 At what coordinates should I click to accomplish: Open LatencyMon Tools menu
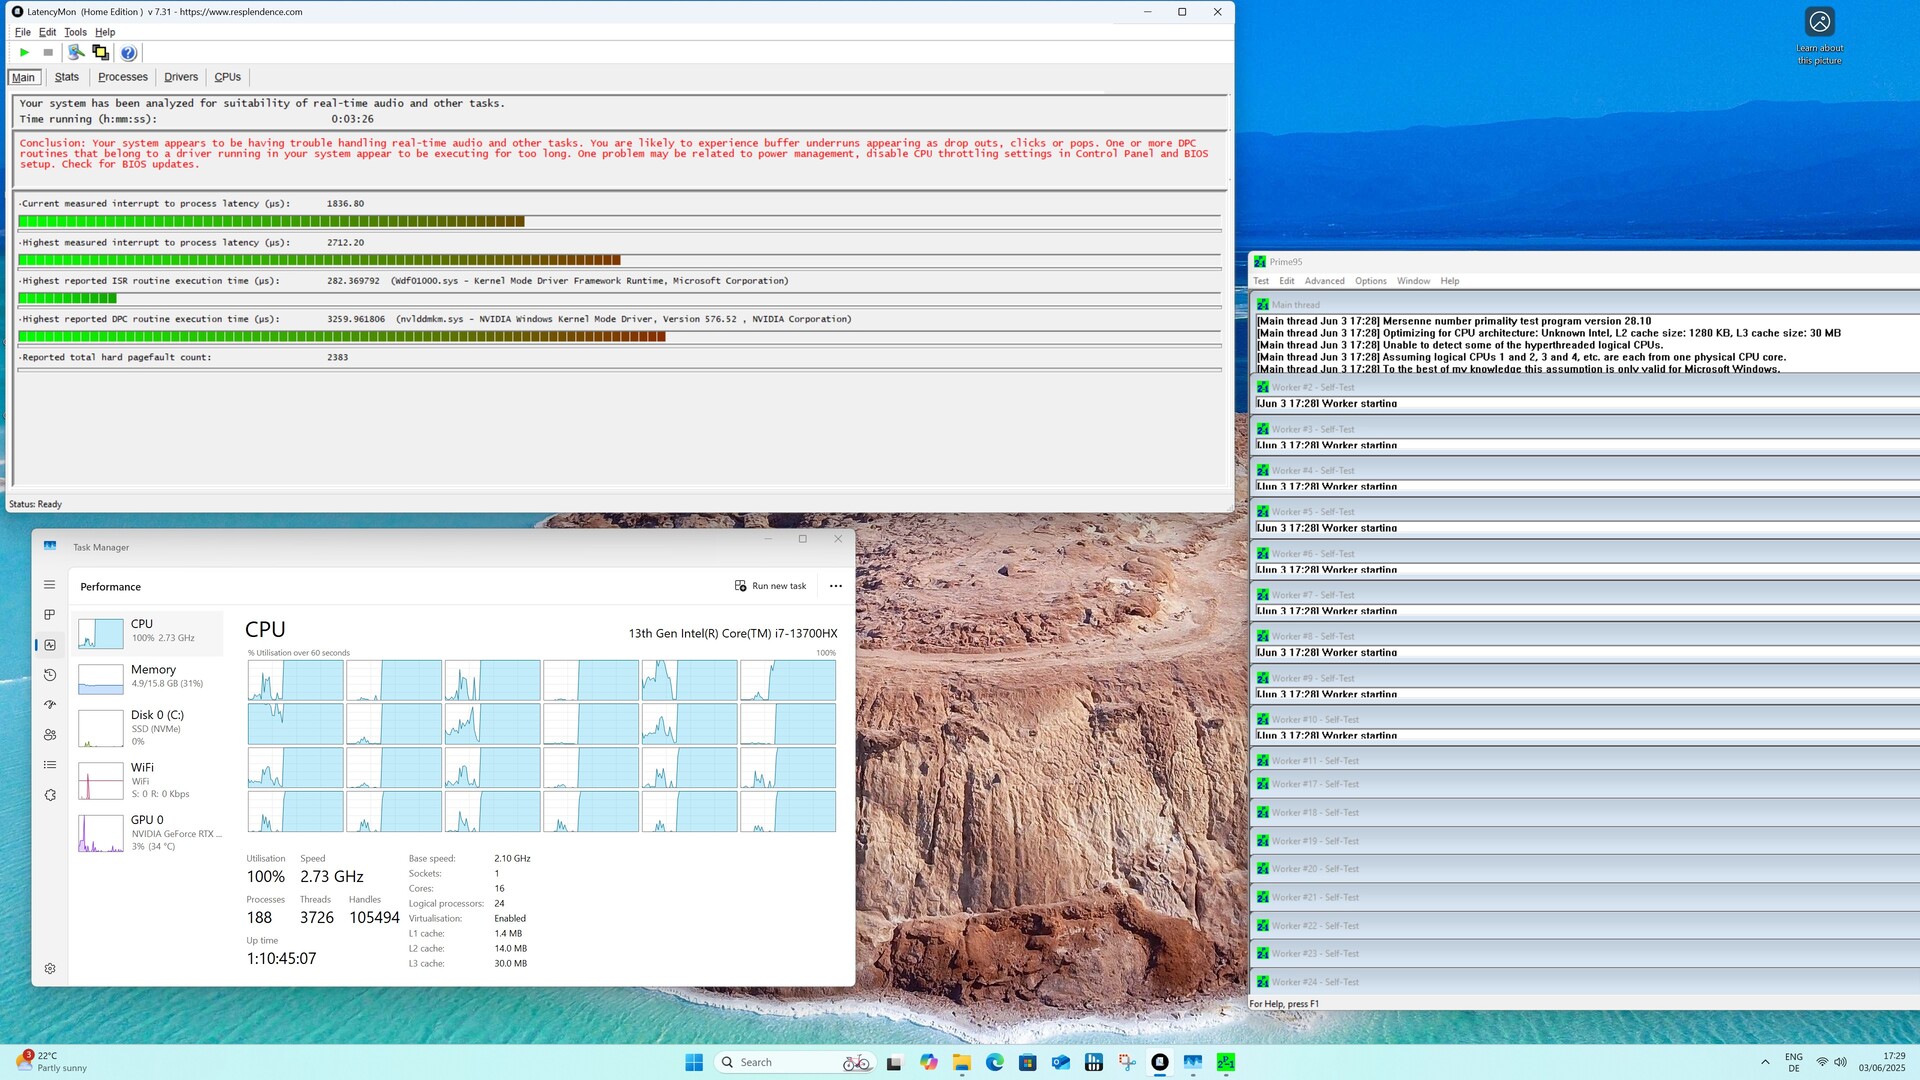(75, 32)
